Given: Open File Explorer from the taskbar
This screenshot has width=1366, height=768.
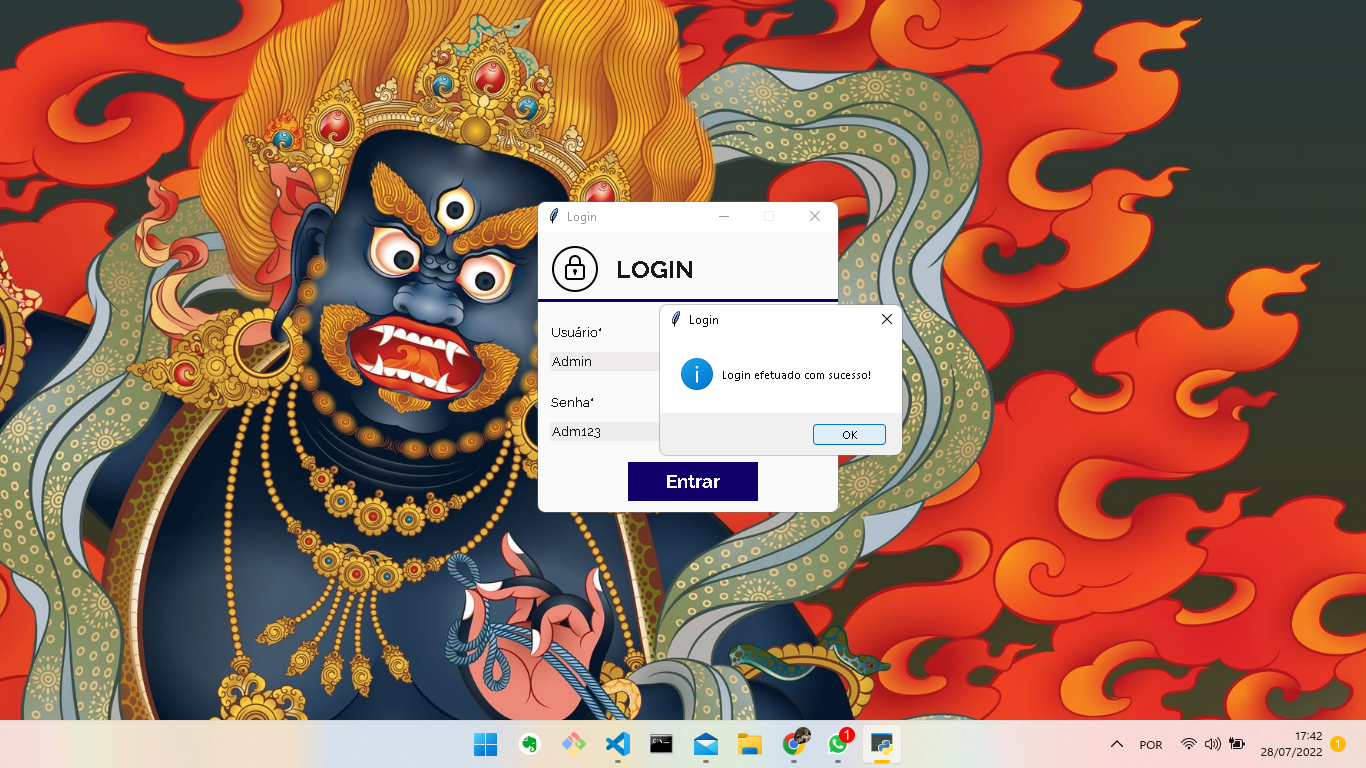Looking at the screenshot, I should [749, 745].
